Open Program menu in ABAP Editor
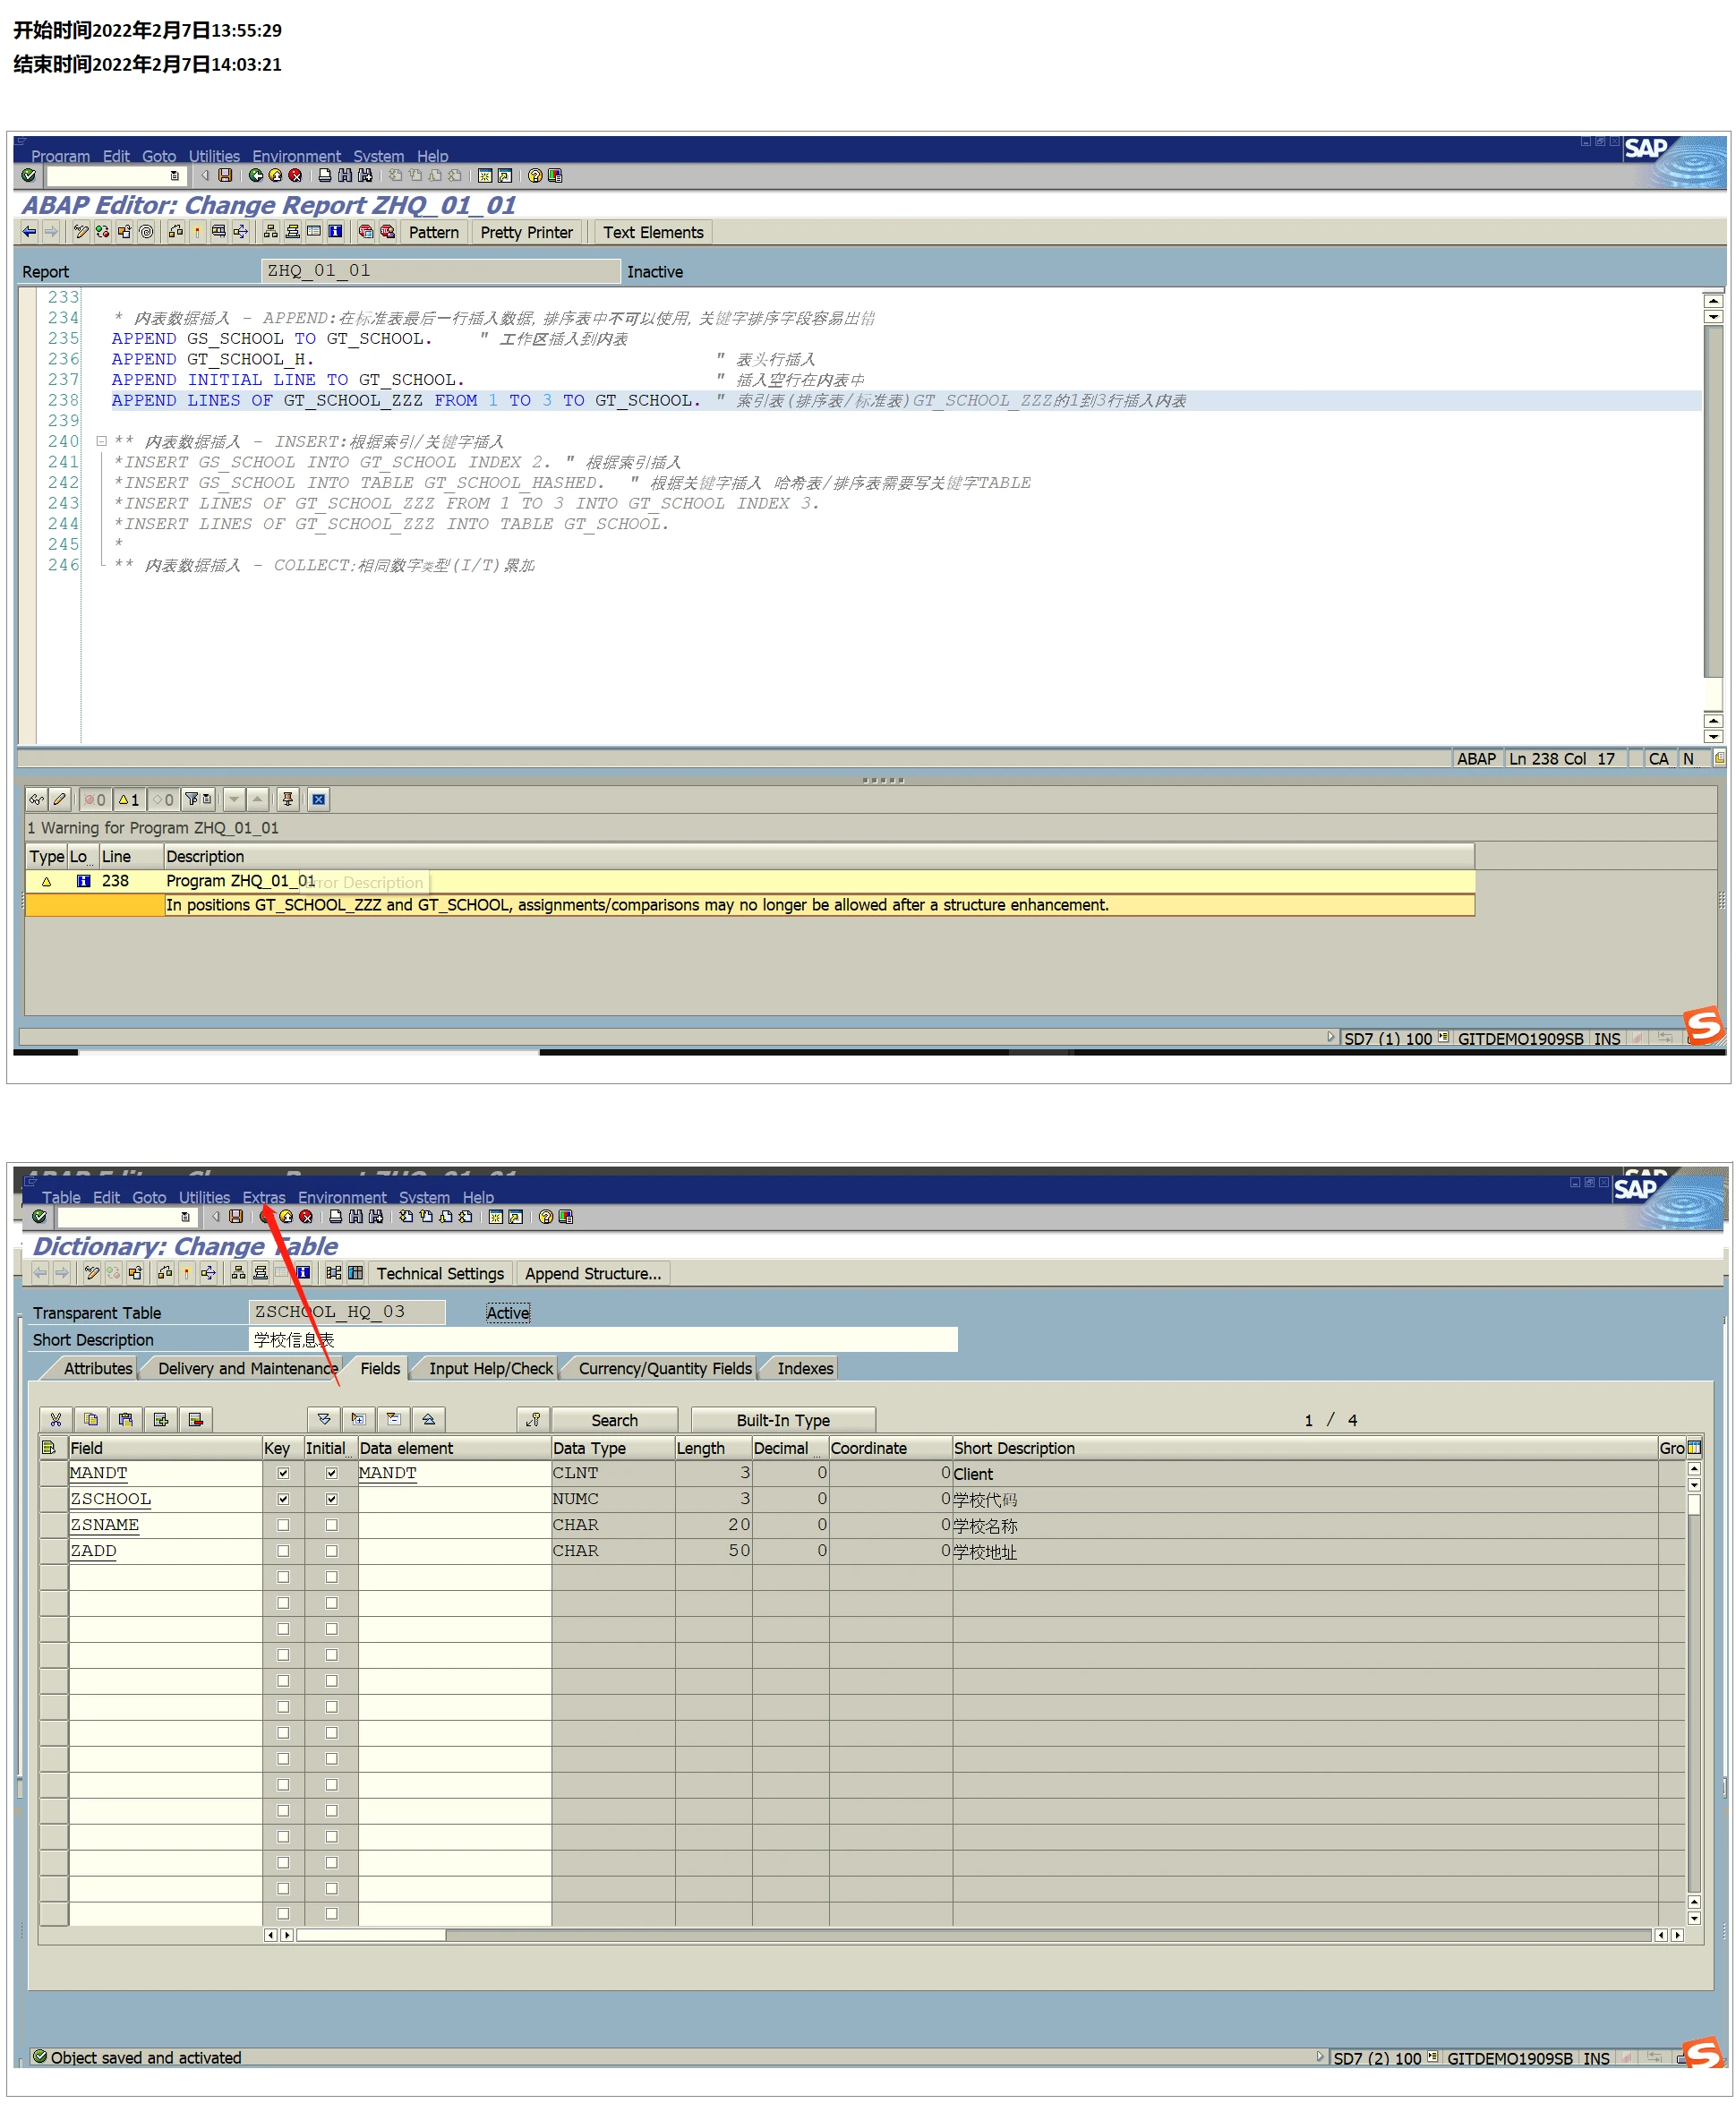1736x2112 pixels. click(x=60, y=157)
